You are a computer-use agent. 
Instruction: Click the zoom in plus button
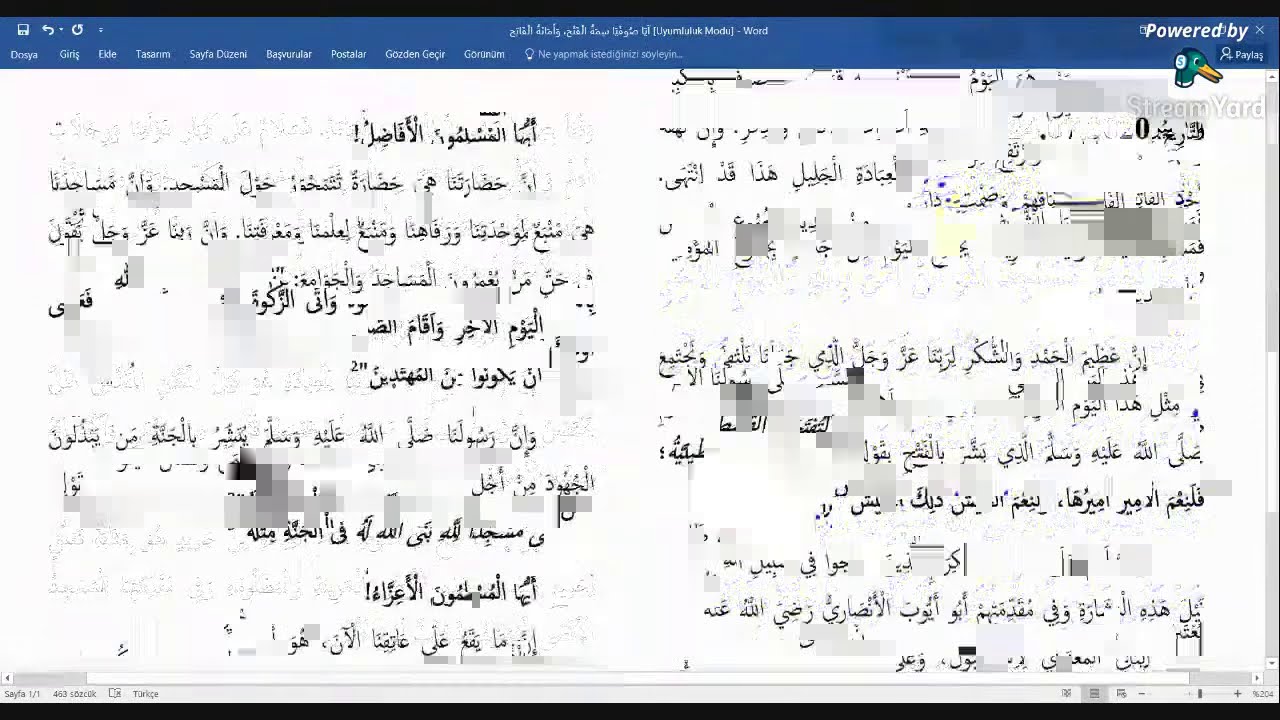[1237, 693]
